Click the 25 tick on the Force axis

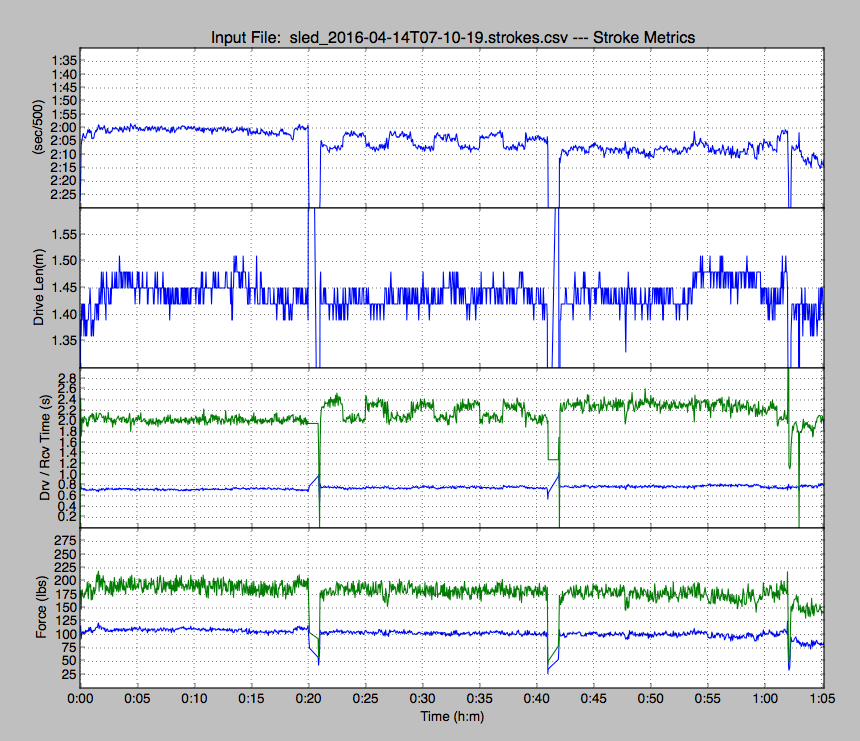(x=68, y=674)
